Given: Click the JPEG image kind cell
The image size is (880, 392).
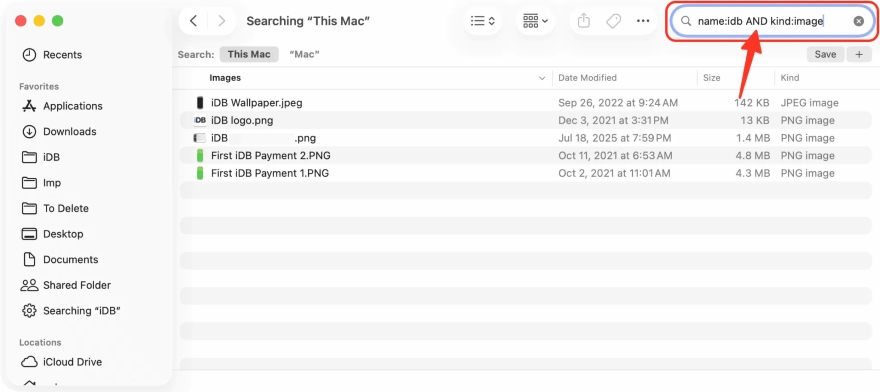Looking at the screenshot, I should click(x=809, y=103).
